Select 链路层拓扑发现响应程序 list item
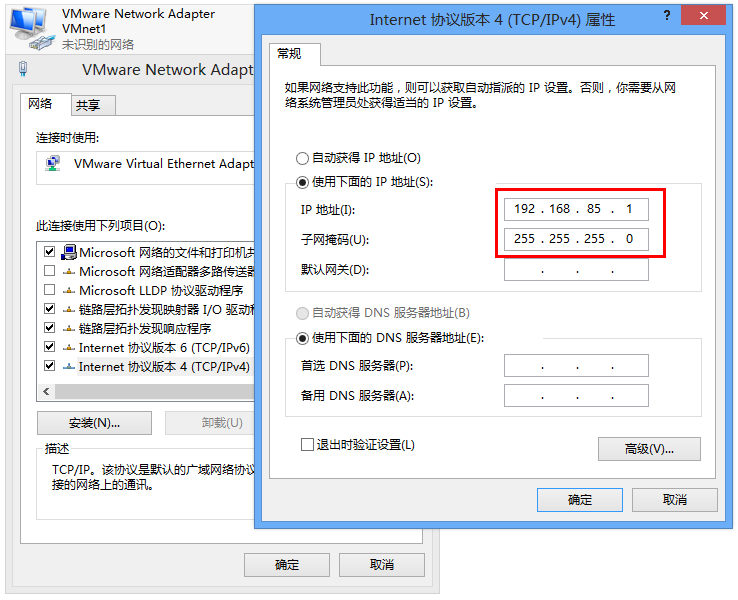This screenshot has width=738, height=600. point(144,328)
